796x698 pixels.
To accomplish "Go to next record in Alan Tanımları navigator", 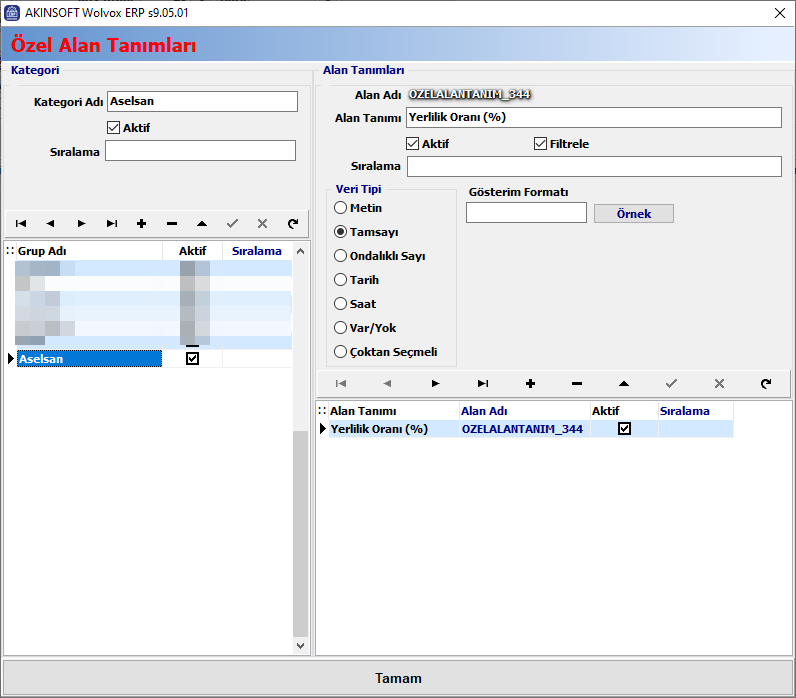I will 435,383.
